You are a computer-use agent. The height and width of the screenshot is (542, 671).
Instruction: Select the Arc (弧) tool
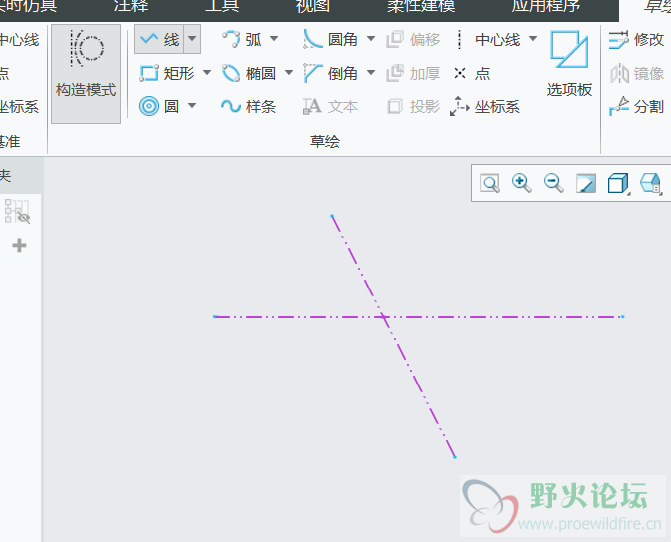[x=242, y=40]
